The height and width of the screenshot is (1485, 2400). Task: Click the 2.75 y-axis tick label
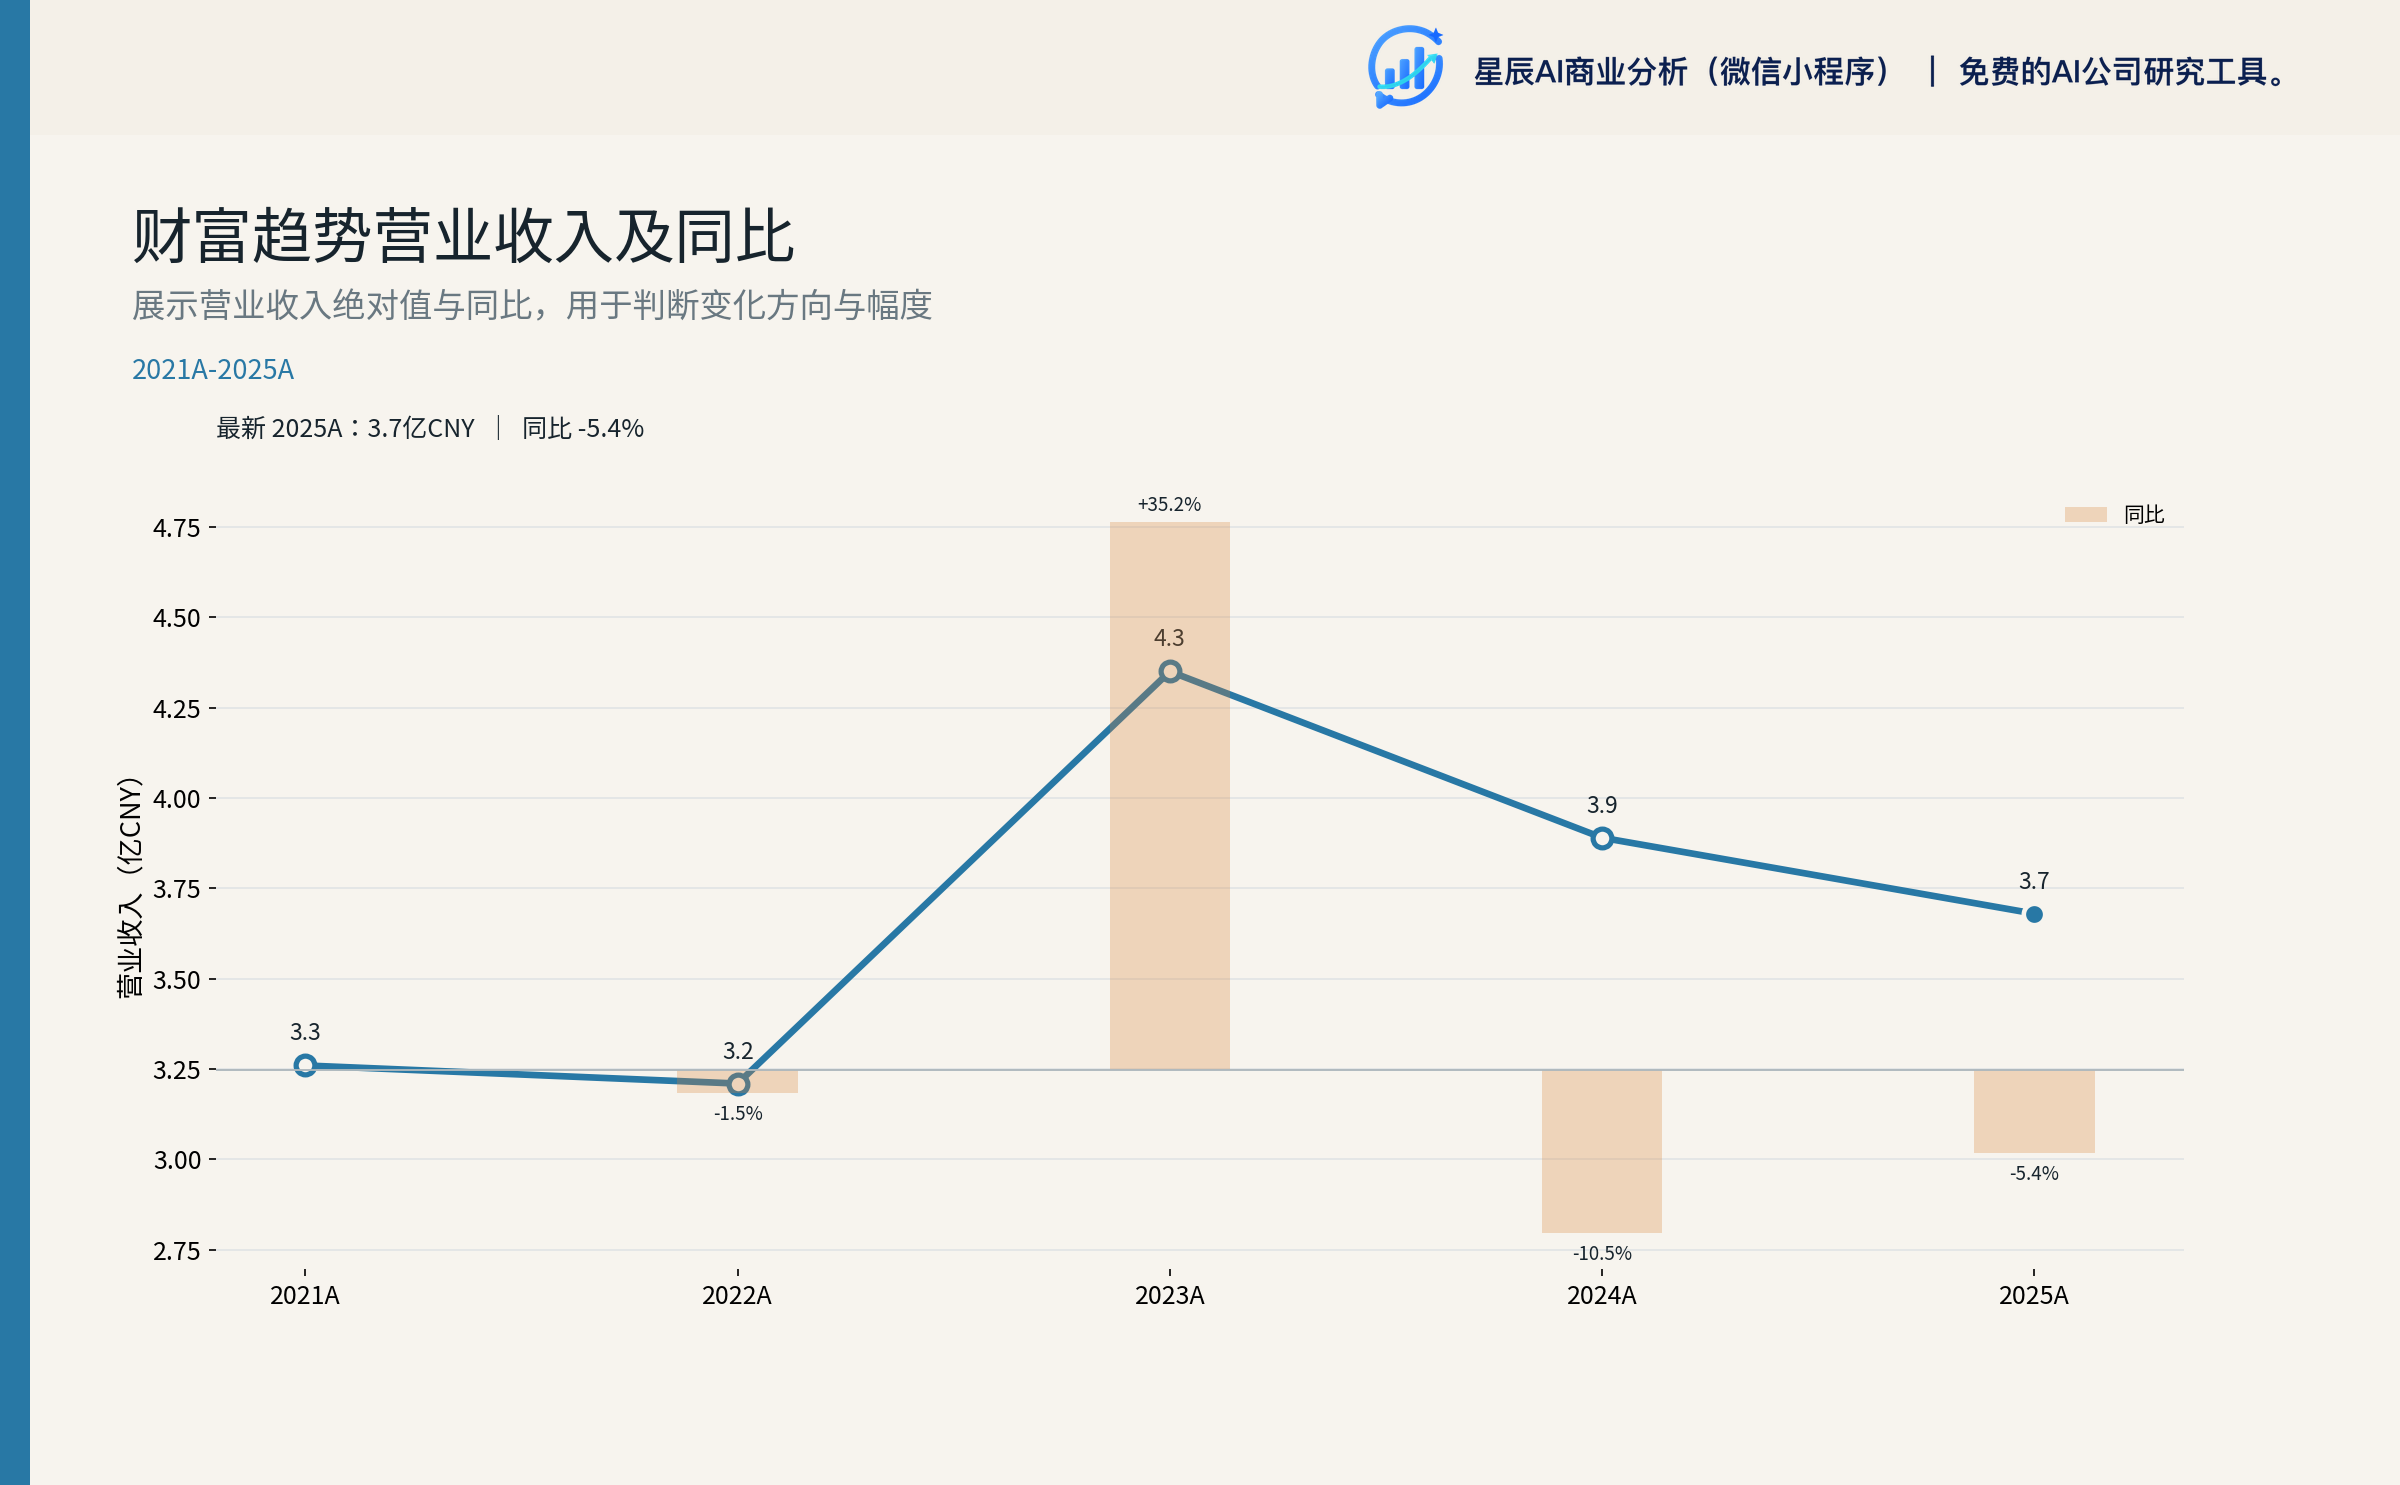pos(177,1251)
